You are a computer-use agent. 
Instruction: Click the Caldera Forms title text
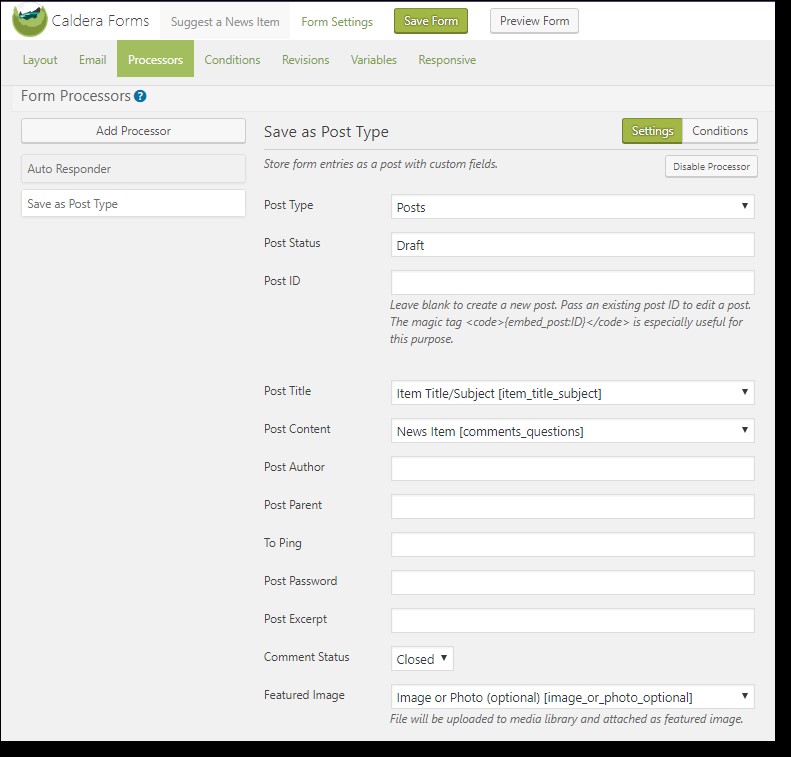point(100,21)
